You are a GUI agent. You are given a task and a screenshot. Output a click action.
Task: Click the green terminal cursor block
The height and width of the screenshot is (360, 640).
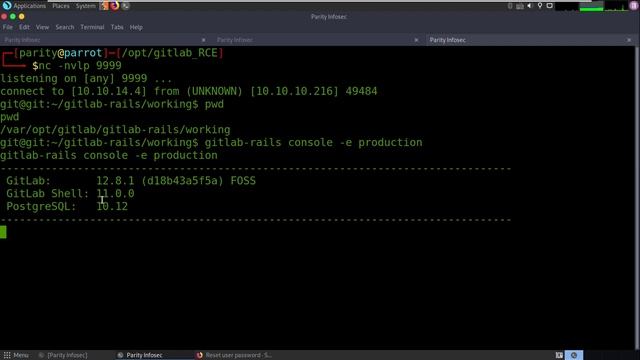coord(3,232)
